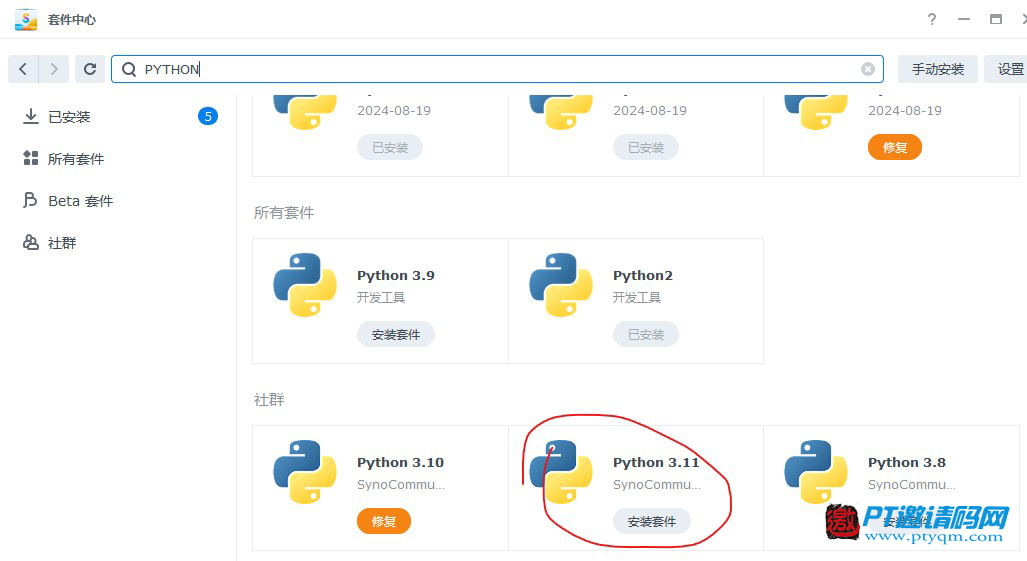Open 手动安装 manual install
1027x561 pixels.
coord(937,69)
